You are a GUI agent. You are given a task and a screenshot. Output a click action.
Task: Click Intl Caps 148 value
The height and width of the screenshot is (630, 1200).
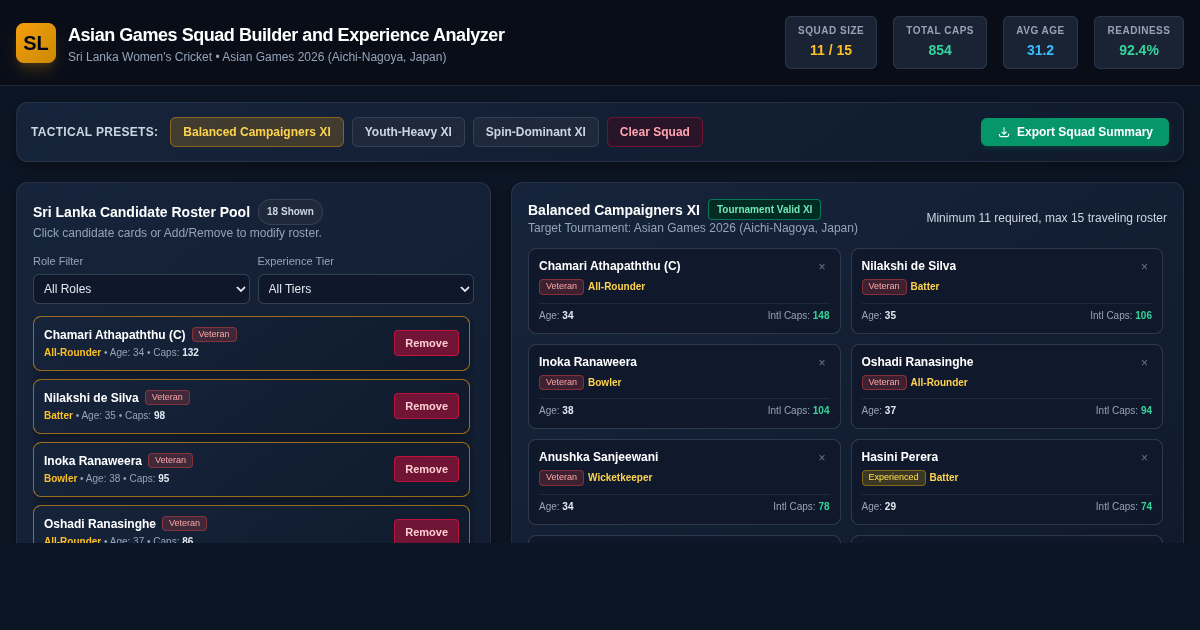(x=821, y=316)
